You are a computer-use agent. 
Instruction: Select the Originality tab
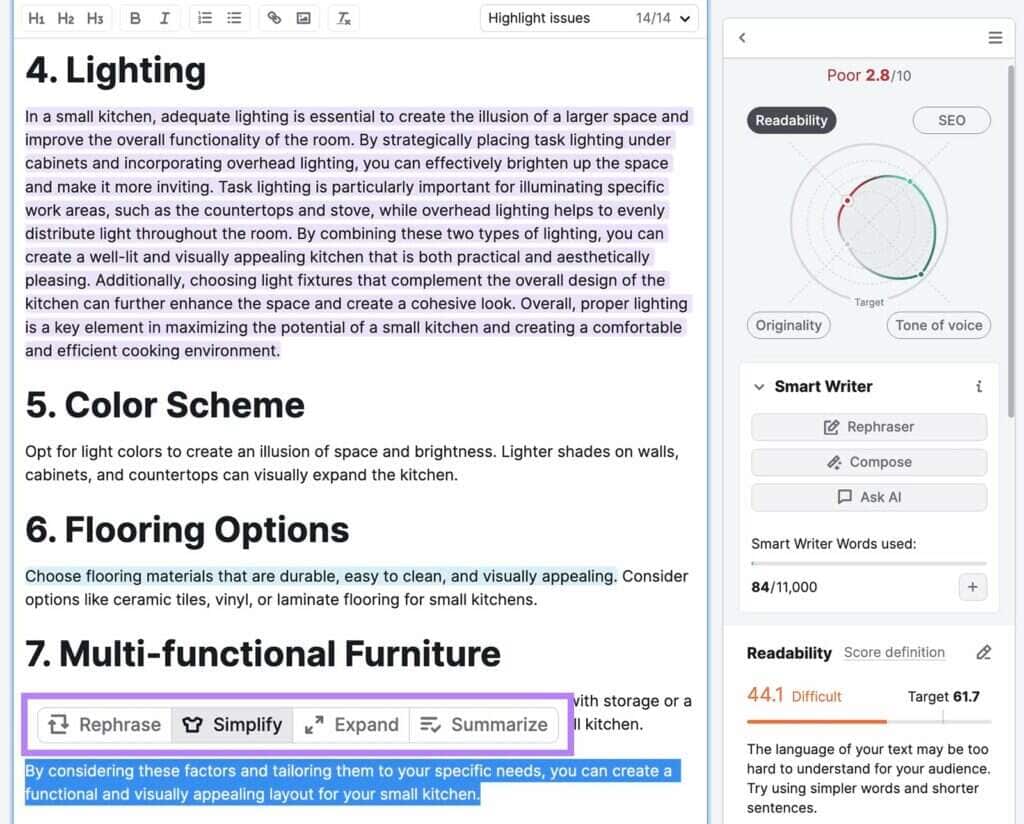pyautogui.click(x=789, y=325)
